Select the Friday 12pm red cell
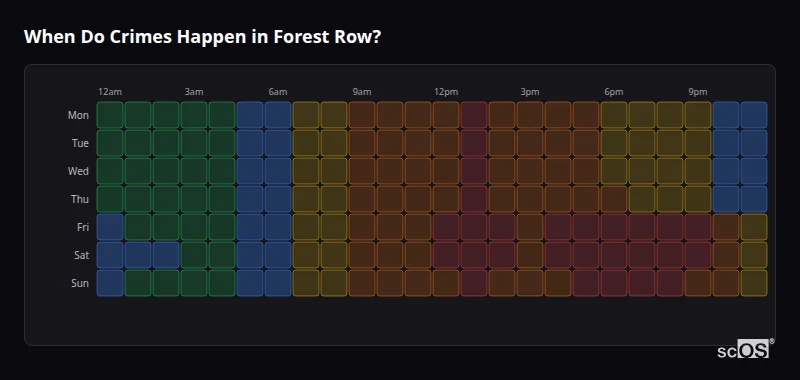 [x=446, y=227]
